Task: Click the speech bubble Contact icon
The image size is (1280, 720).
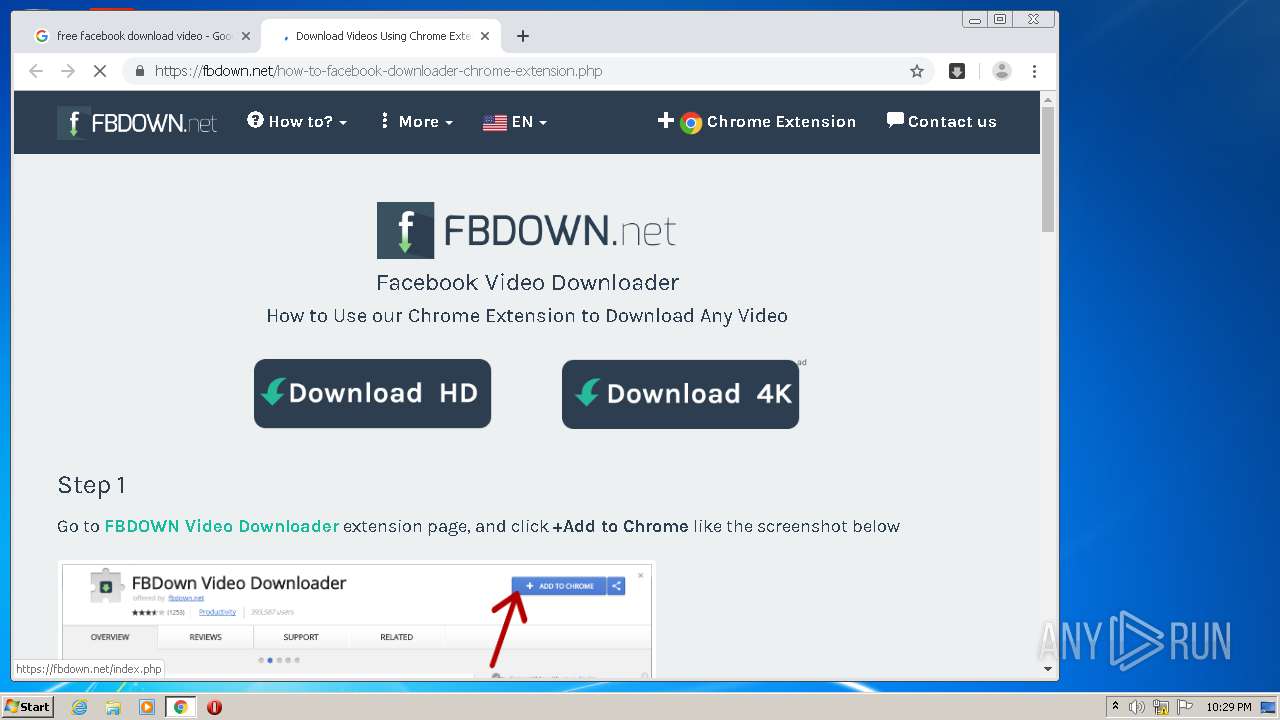Action: [x=895, y=120]
